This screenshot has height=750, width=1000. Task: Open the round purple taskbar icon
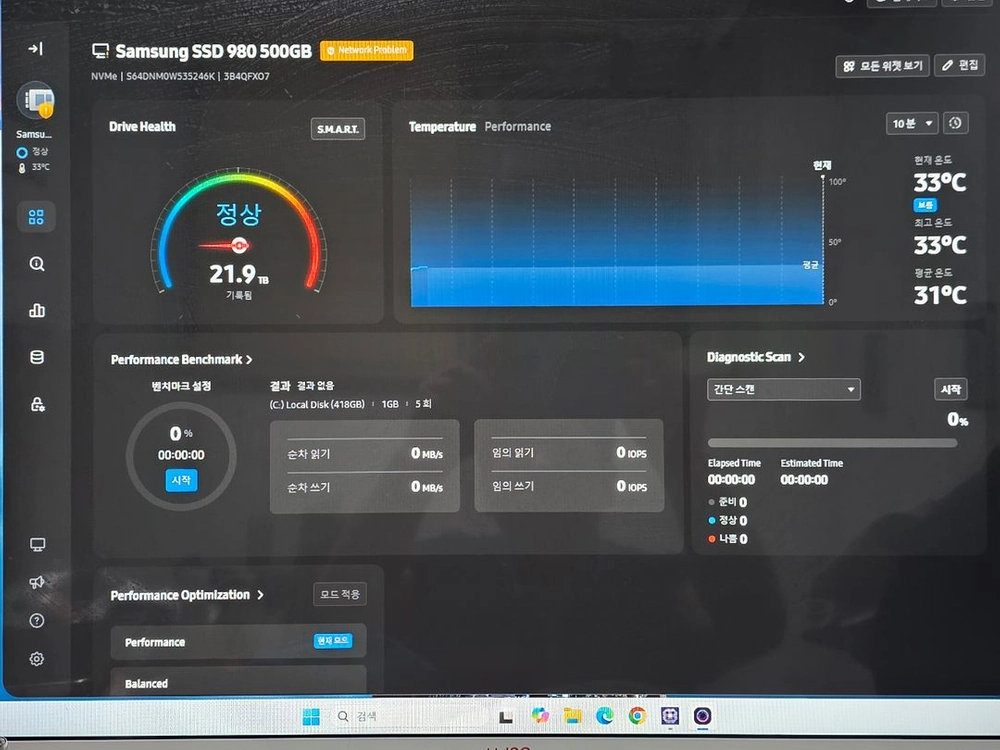tap(703, 716)
